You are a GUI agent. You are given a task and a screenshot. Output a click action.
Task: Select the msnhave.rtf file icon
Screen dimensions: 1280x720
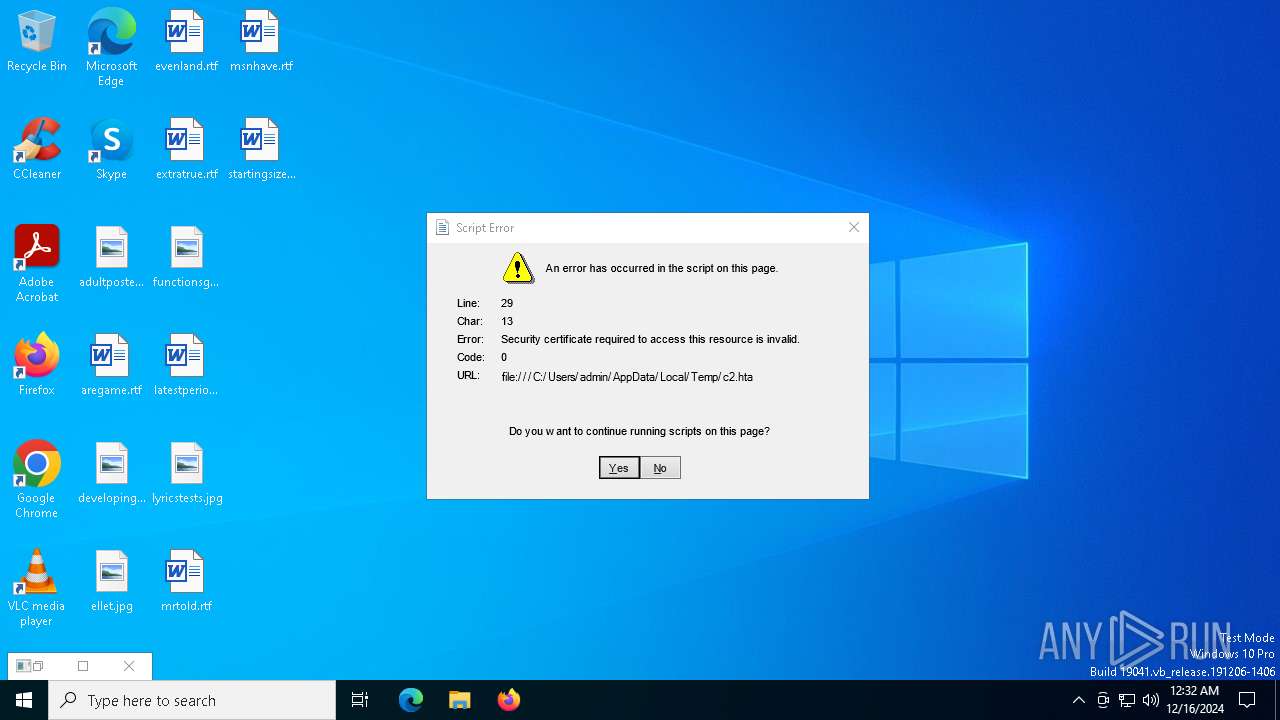coord(261,41)
